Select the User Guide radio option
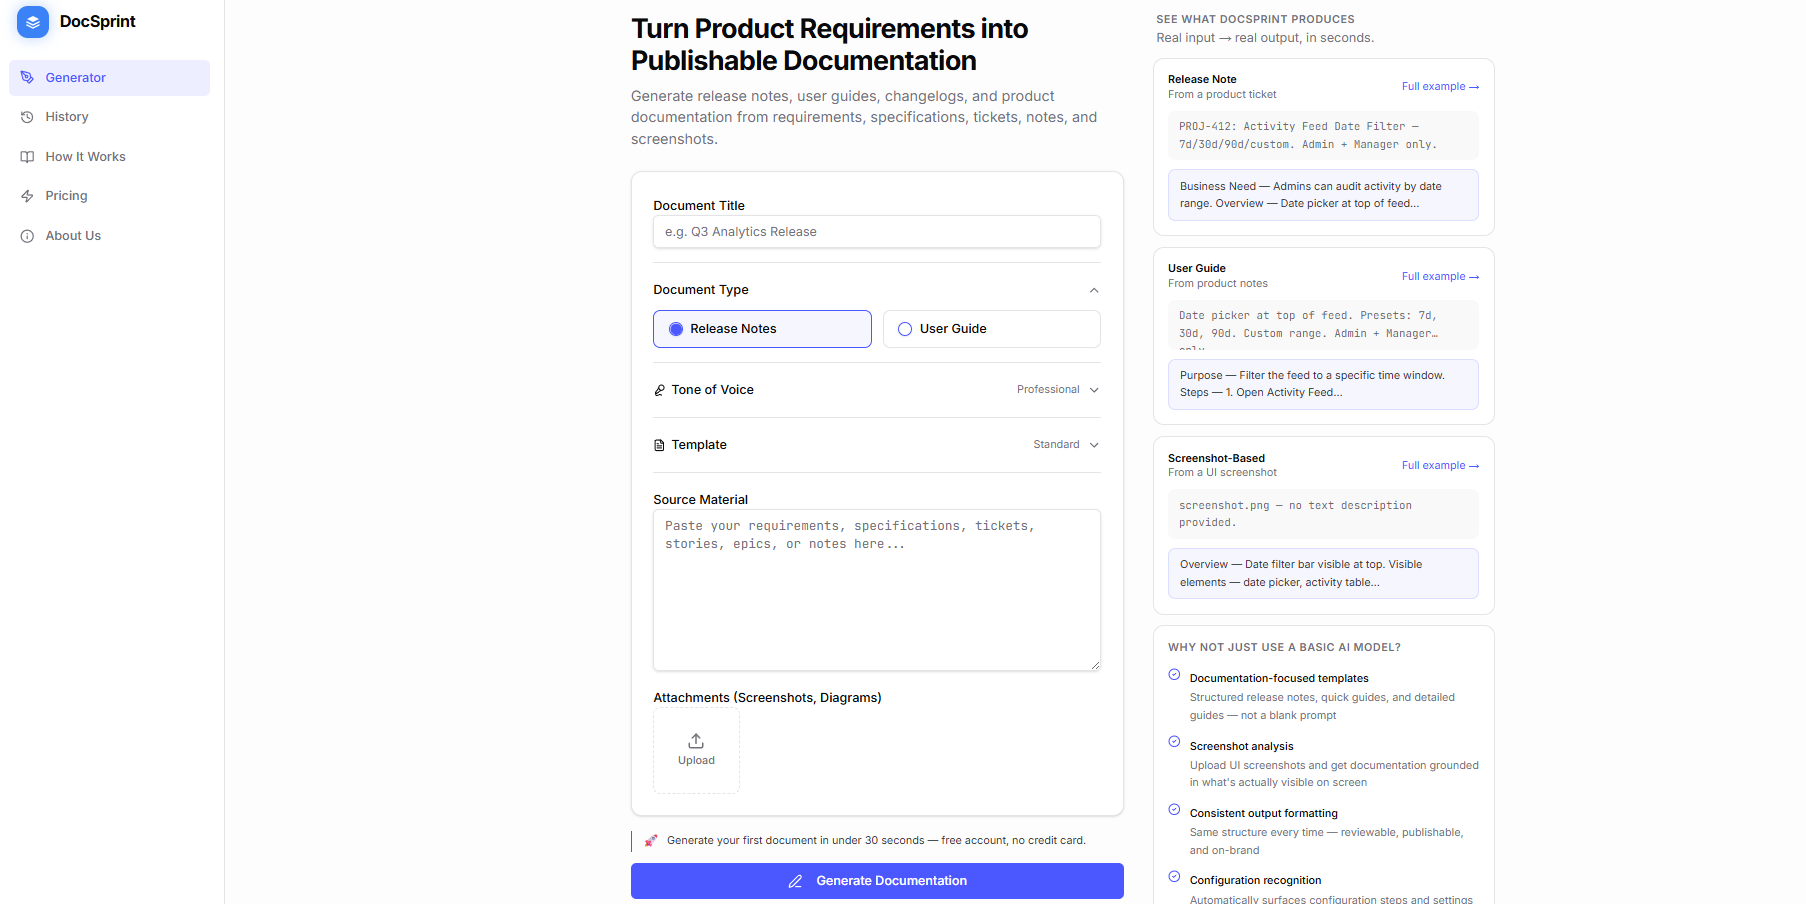1806x904 pixels. [x=992, y=329]
